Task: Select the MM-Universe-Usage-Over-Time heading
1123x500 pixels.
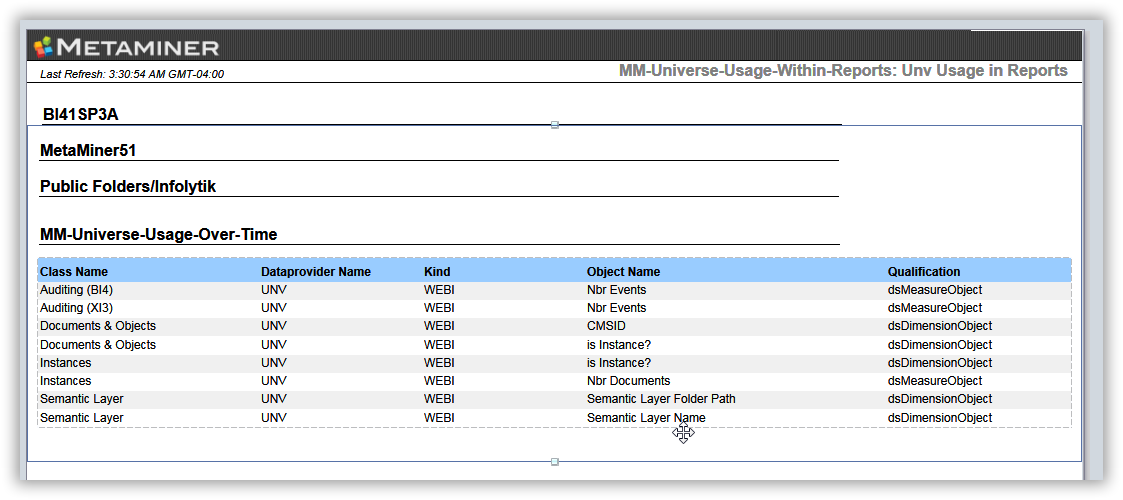Action: [x=159, y=234]
